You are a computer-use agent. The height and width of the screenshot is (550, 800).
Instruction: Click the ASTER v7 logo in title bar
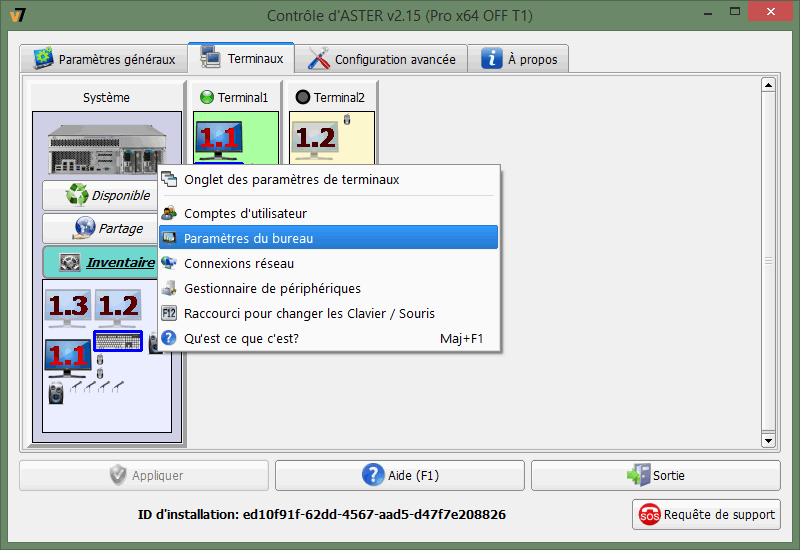tap(18, 15)
